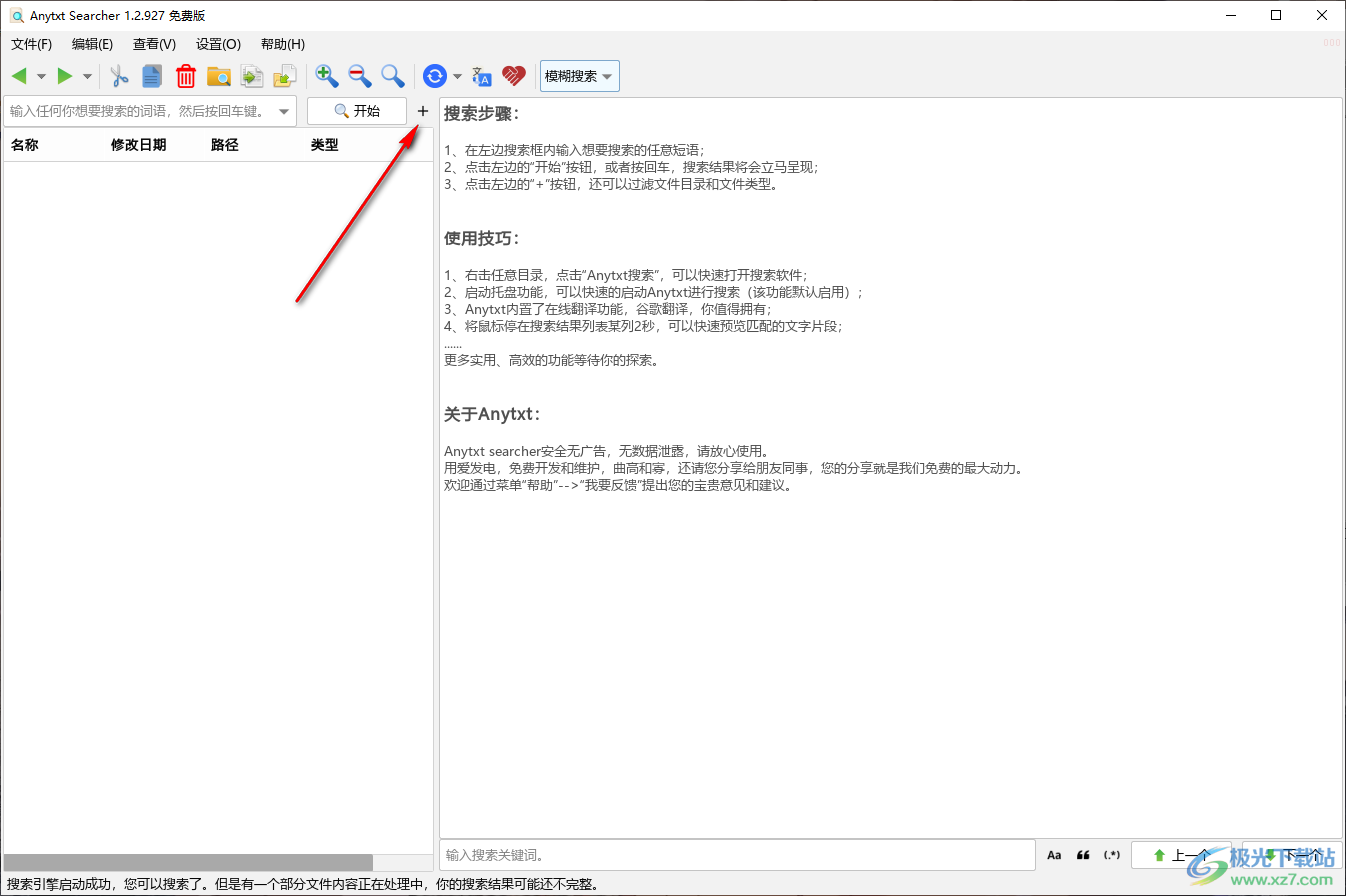Click the plus filter button
Screen dimensions: 1346x896
[x=422, y=111]
